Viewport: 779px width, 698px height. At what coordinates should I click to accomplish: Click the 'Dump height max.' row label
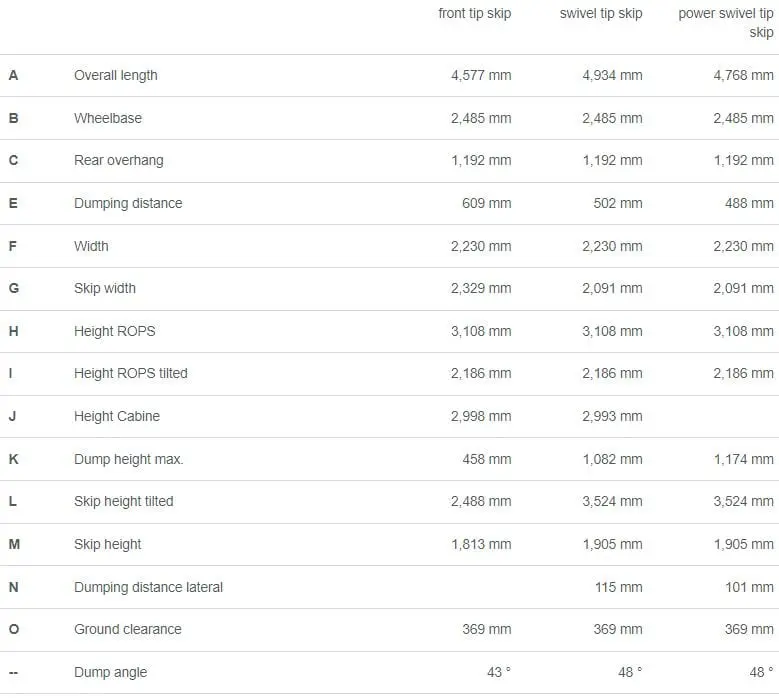[x=129, y=459]
